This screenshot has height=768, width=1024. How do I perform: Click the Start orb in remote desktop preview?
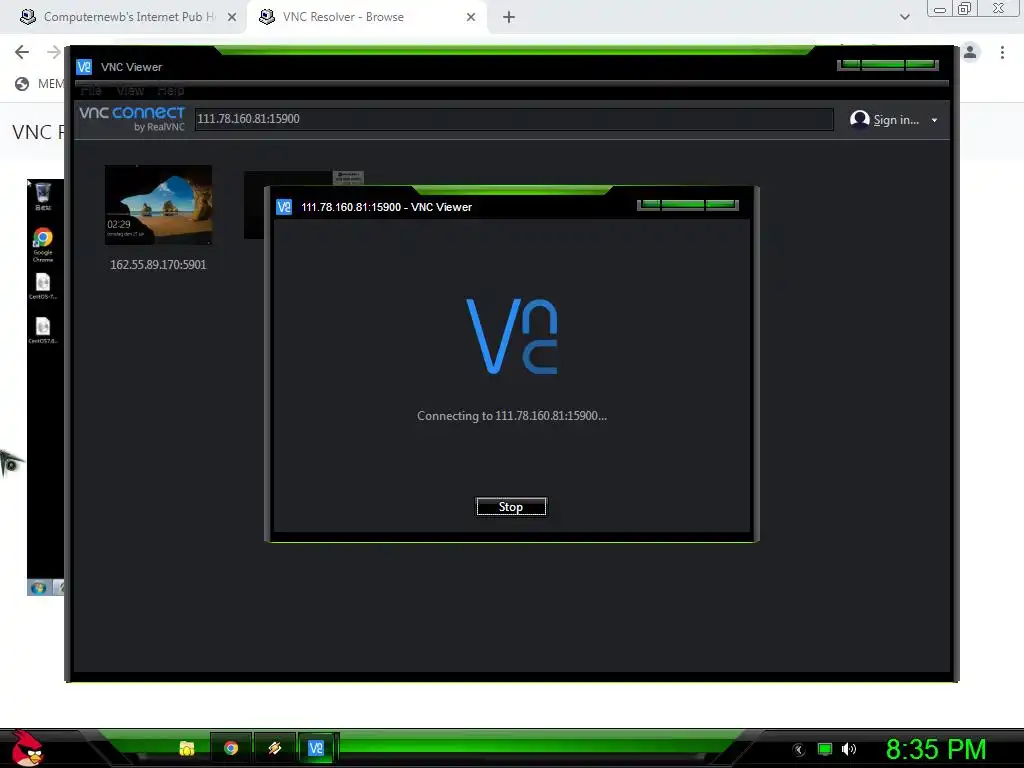pyautogui.click(x=38, y=588)
